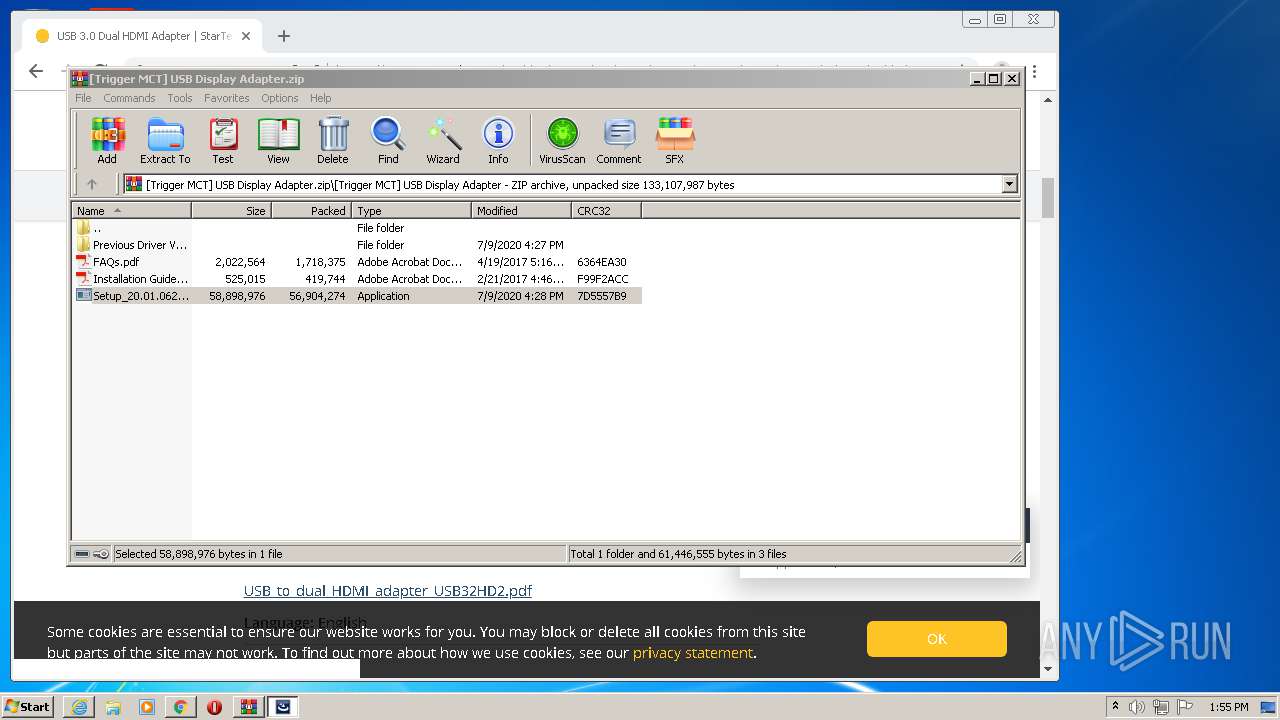Launch the Wizard tool

tap(443, 141)
